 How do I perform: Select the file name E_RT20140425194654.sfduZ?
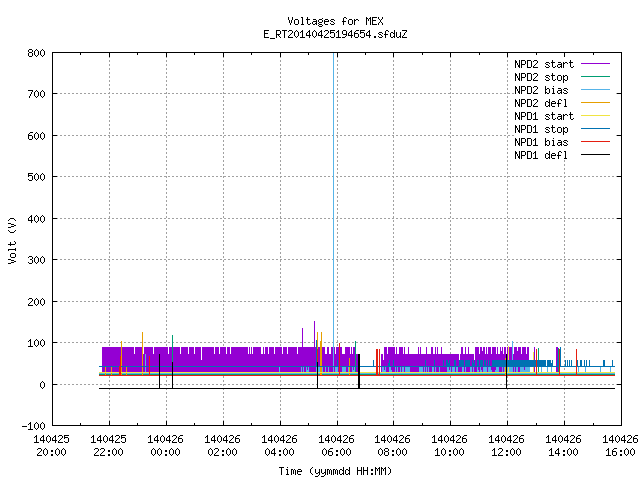click(335, 34)
